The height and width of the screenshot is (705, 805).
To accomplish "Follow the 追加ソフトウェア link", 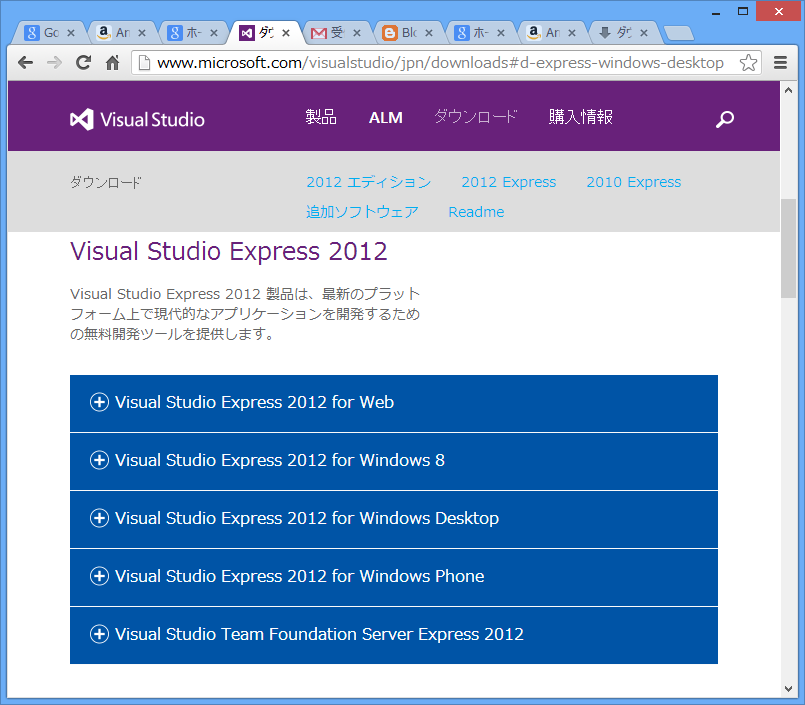I will (x=362, y=212).
